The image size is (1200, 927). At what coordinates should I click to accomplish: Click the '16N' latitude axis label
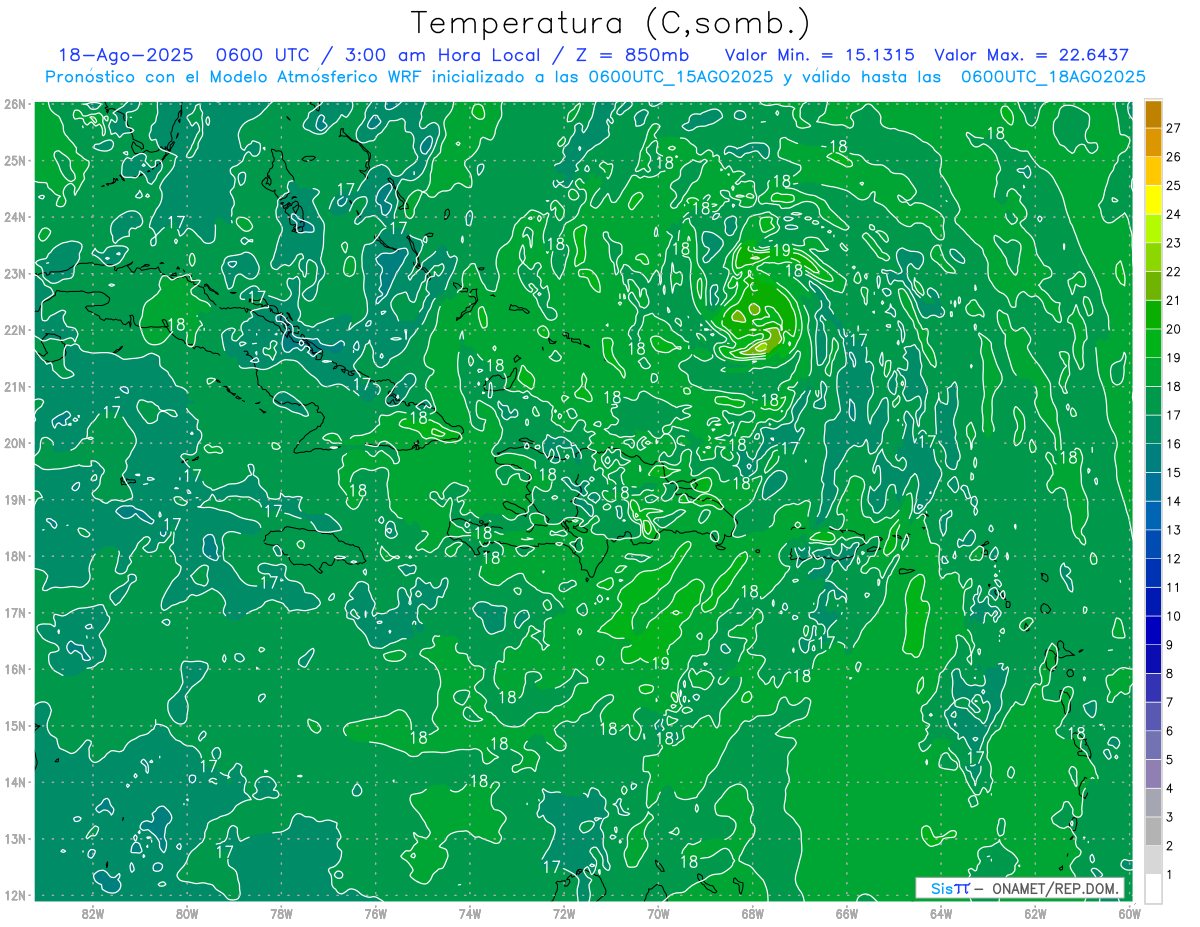click(15, 669)
